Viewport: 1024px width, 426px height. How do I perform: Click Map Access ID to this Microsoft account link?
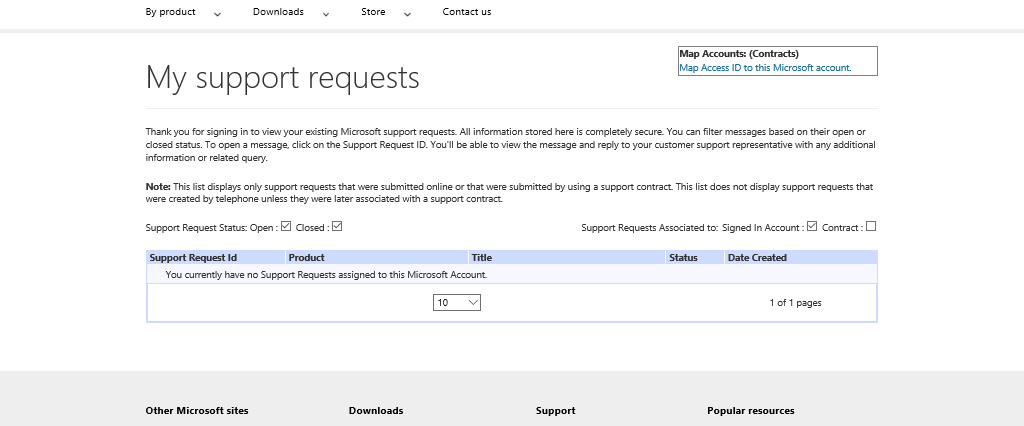pyautogui.click(x=765, y=68)
